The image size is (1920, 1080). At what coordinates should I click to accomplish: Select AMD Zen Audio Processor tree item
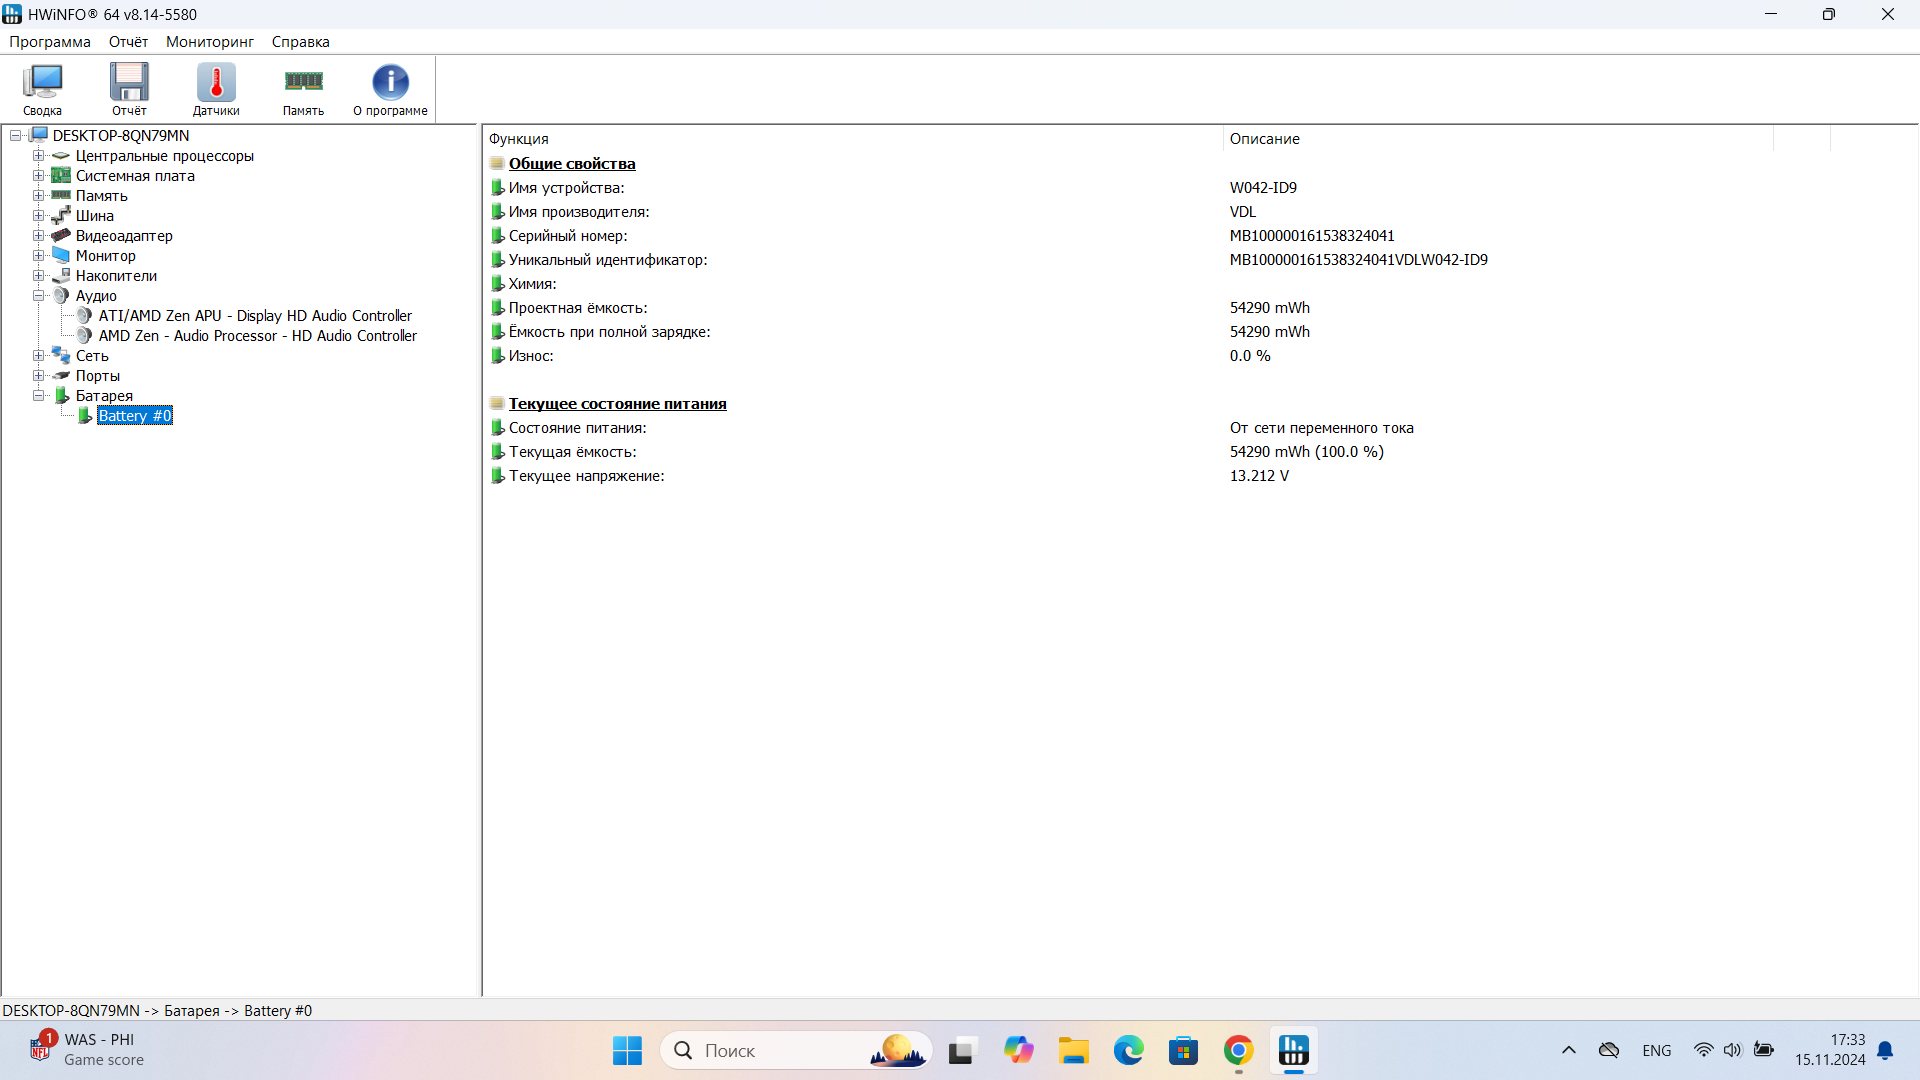pos(257,336)
